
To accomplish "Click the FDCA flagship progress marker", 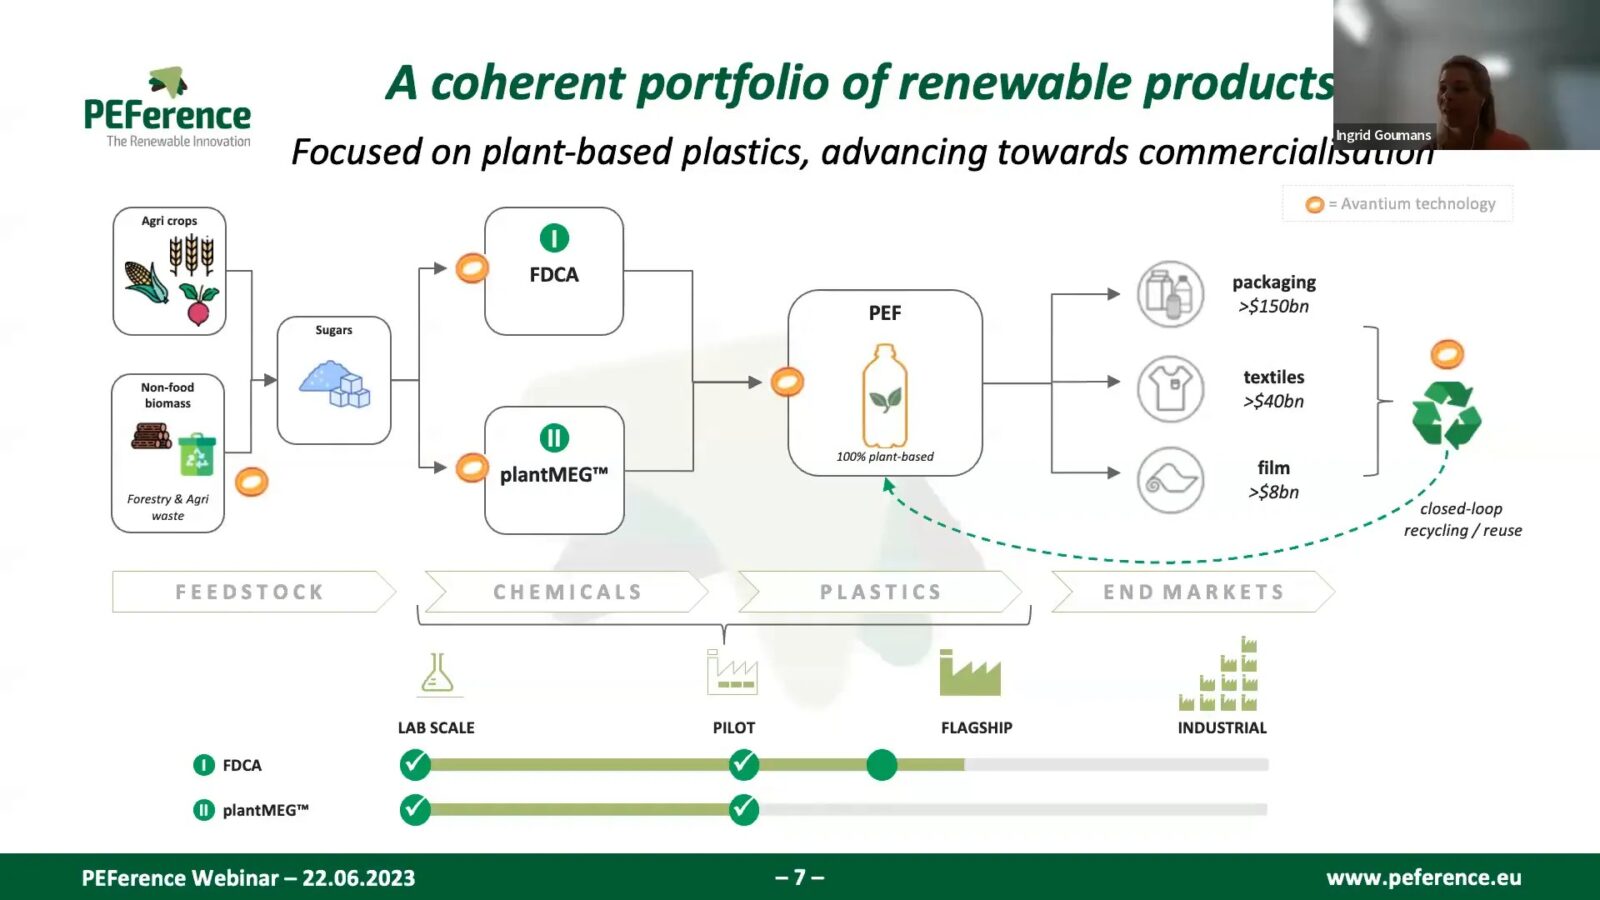I will tap(884, 765).
